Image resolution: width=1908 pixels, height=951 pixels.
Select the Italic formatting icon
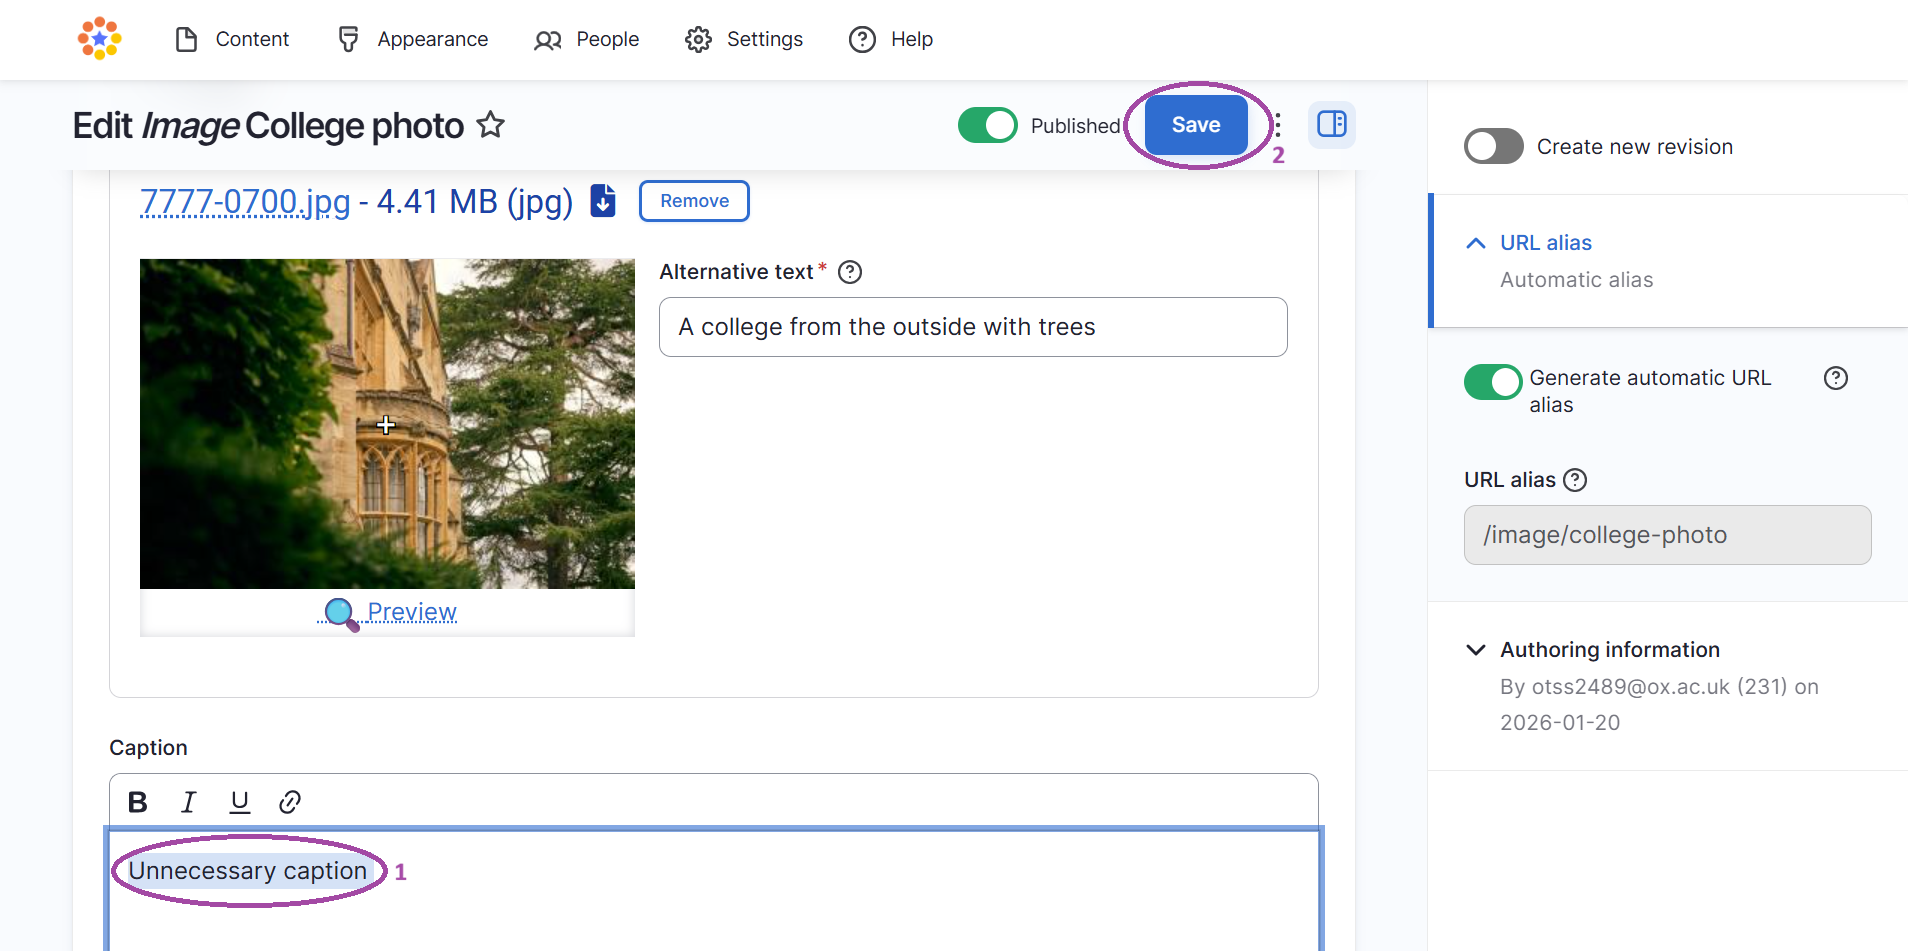click(x=188, y=801)
